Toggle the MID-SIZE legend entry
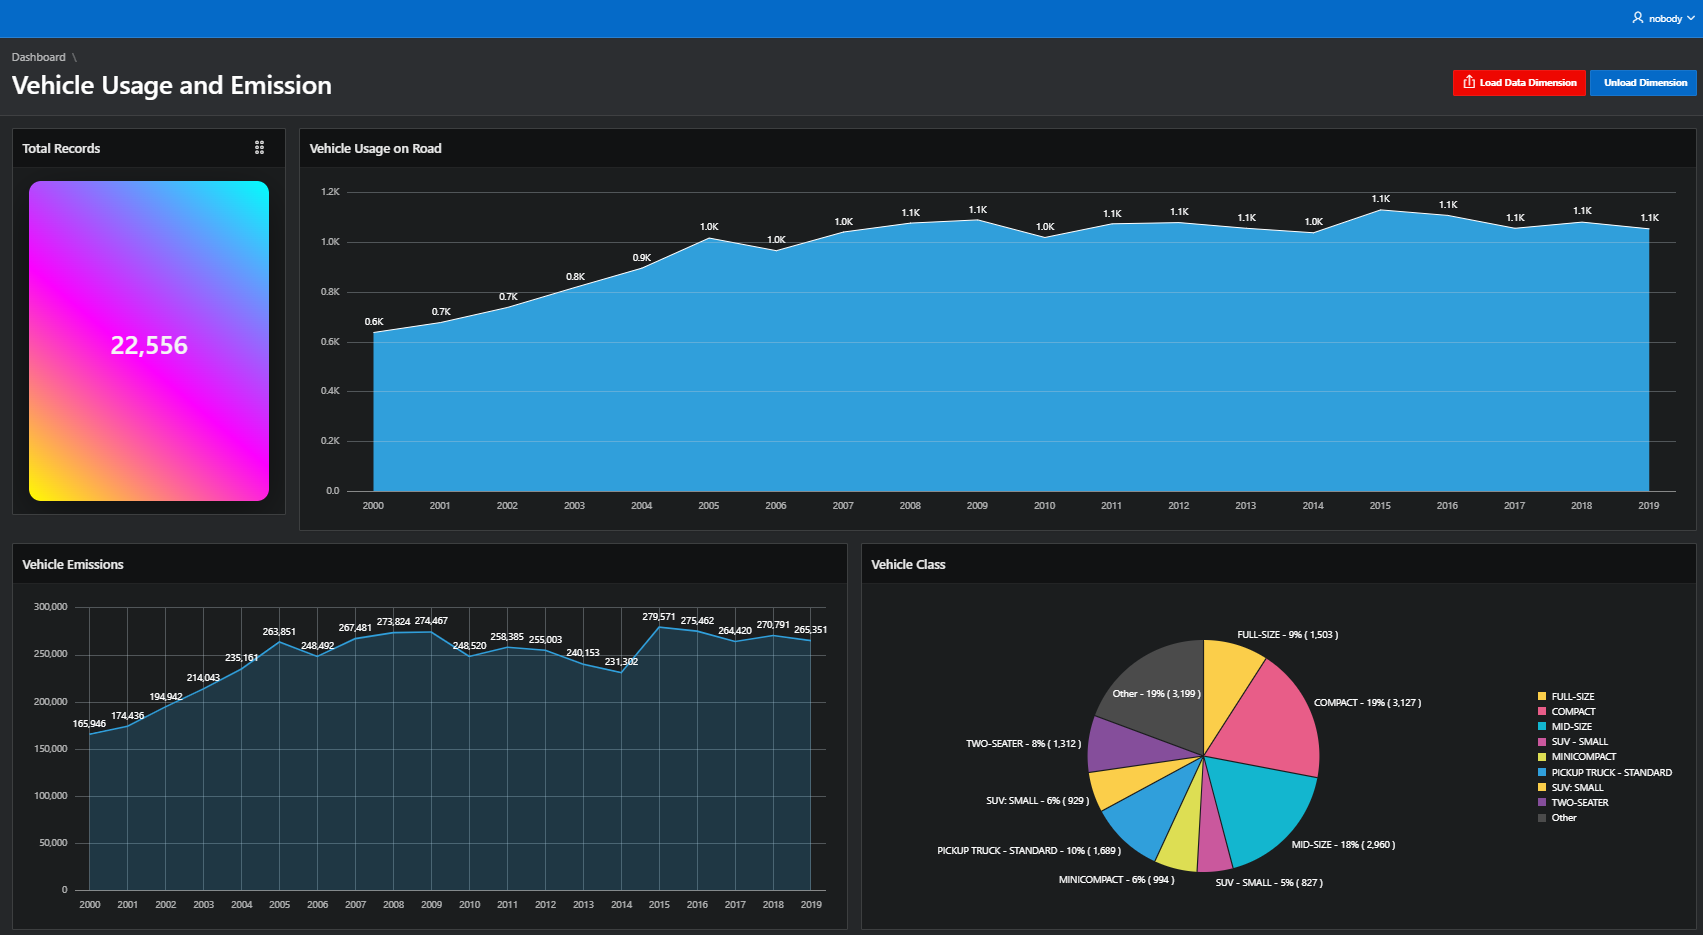Image resolution: width=1703 pixels, height=935 pixels. click(1565, 727)
